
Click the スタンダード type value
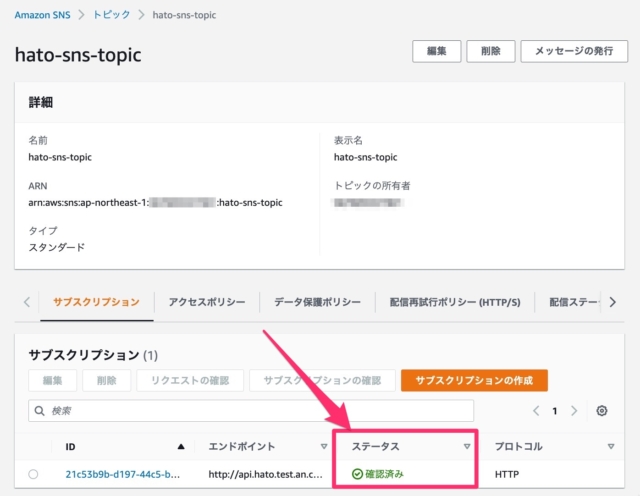57,247
